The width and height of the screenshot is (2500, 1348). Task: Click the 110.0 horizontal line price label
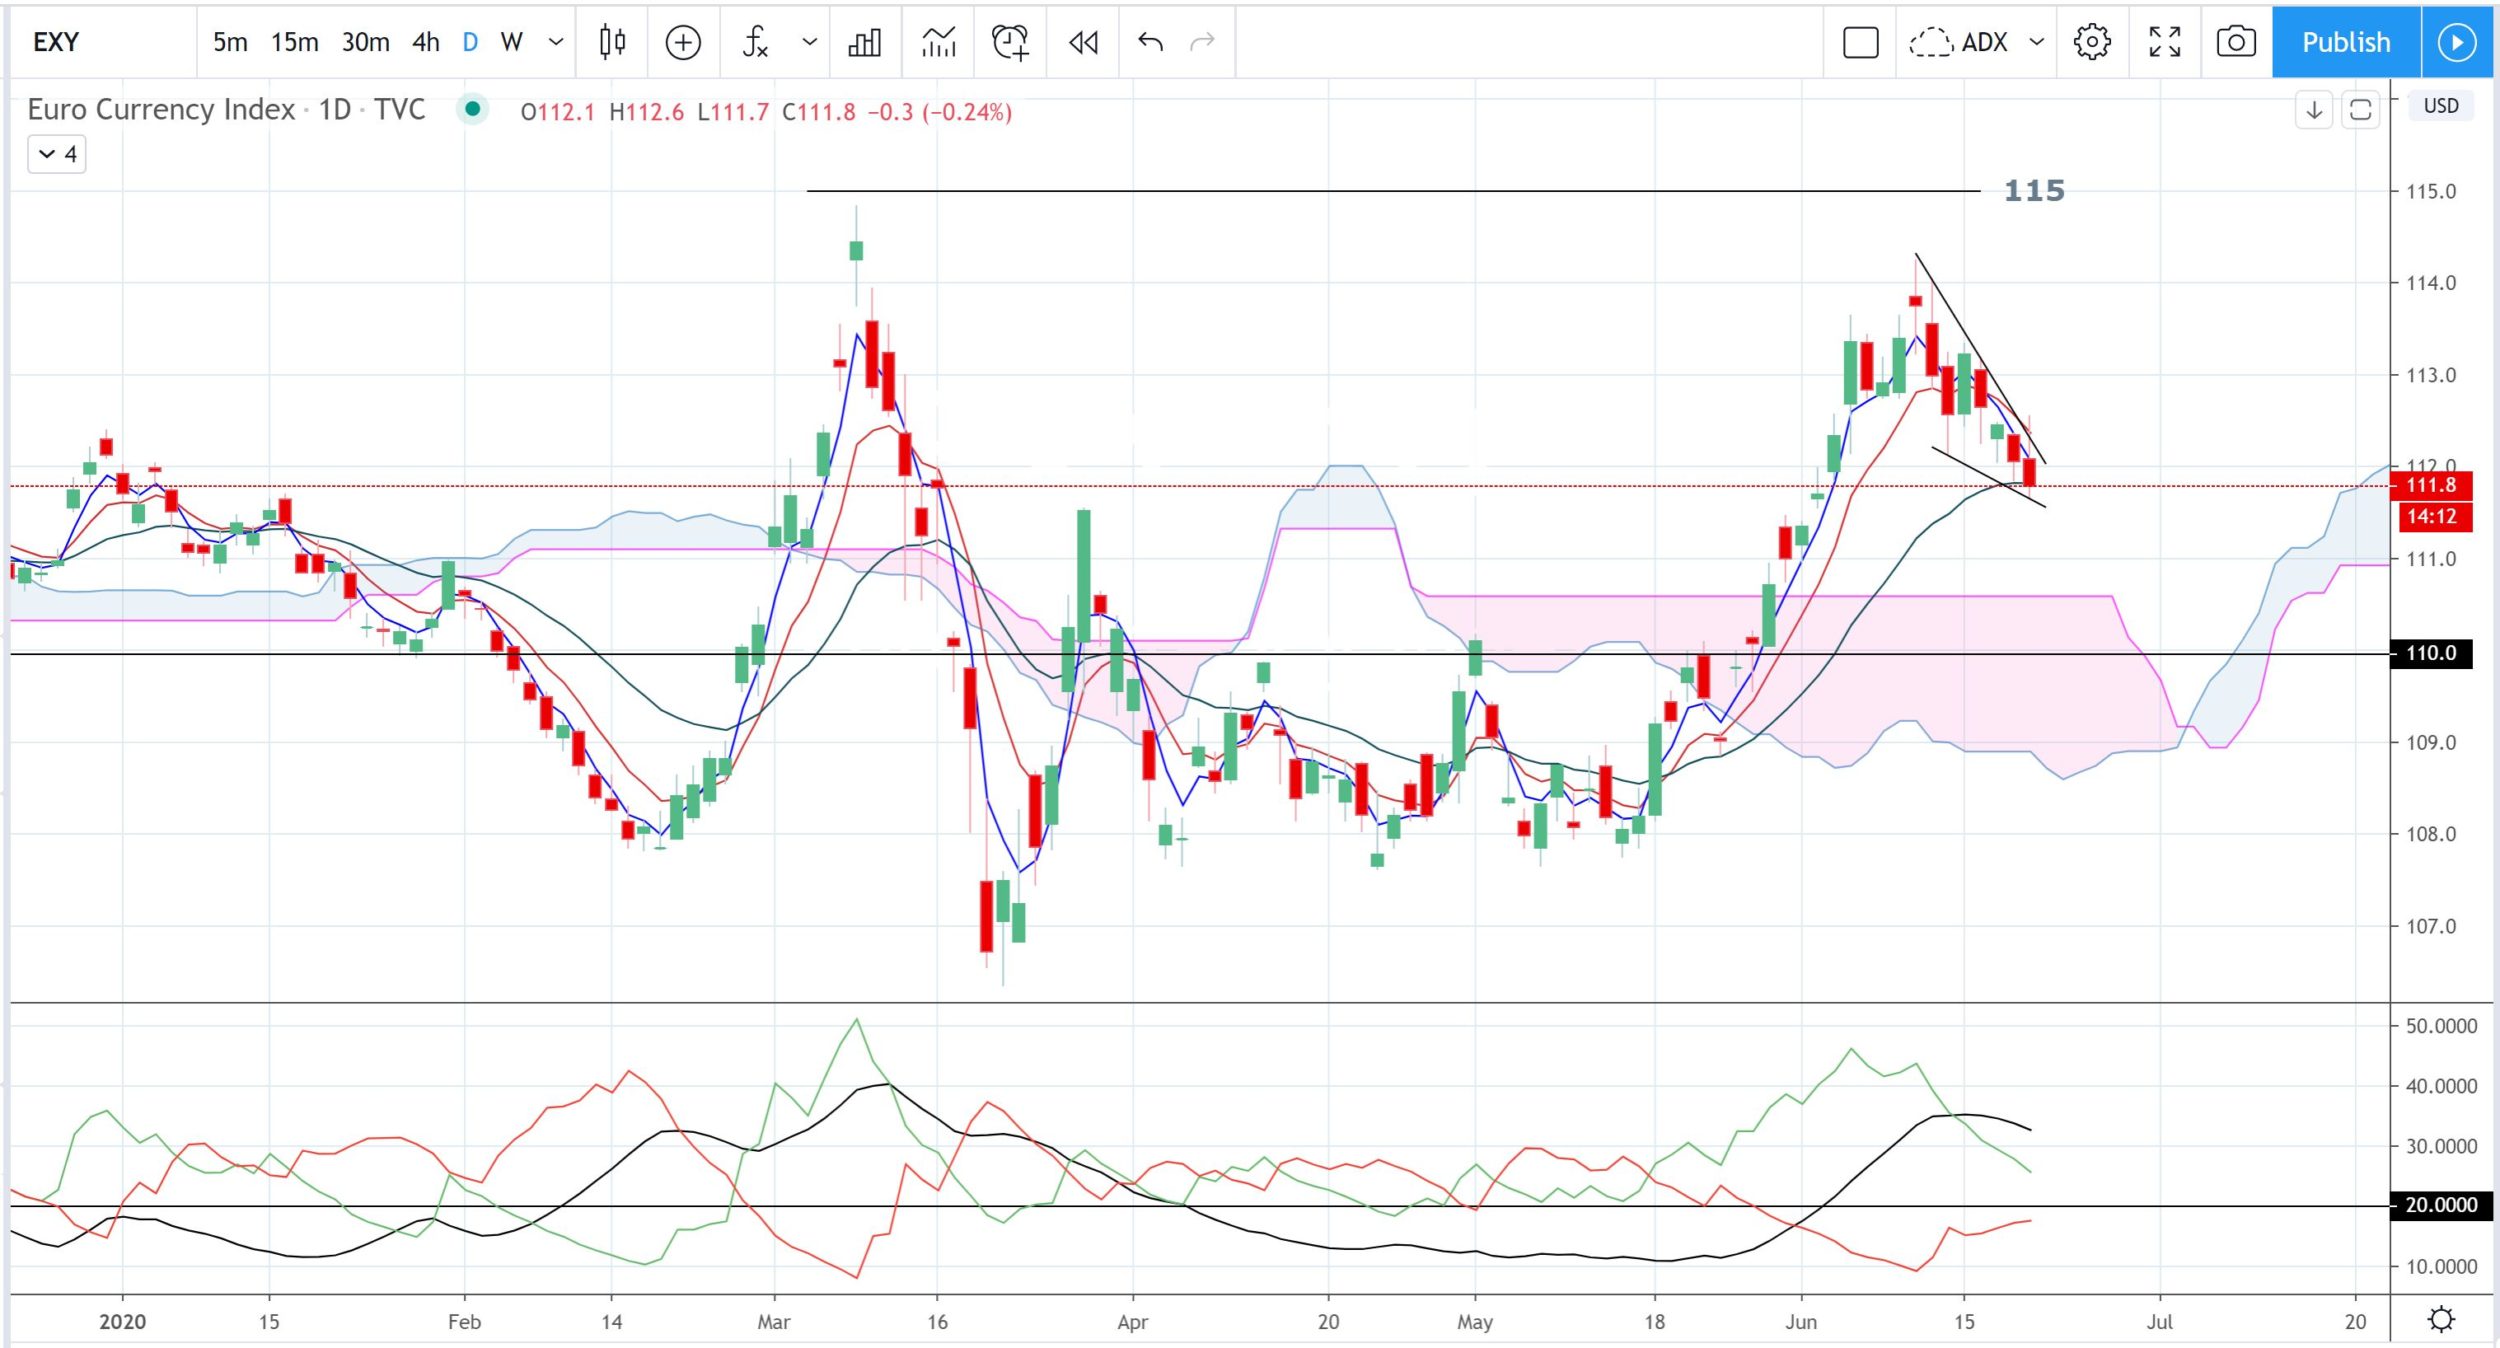point(2431,653)
